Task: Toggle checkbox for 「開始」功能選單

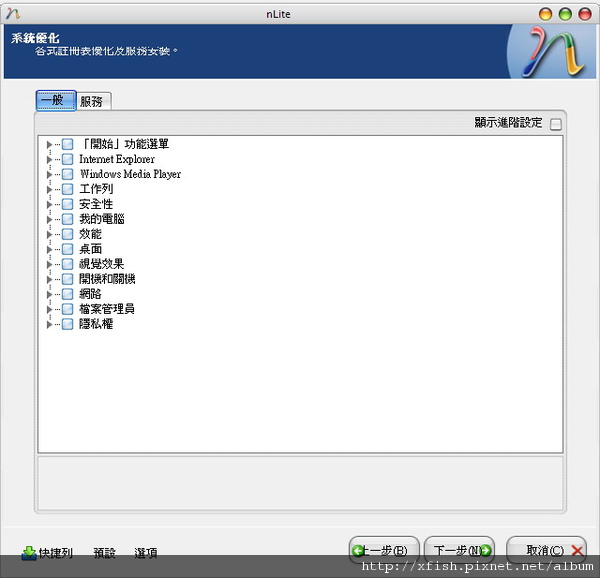Action: tap(67, 144)
